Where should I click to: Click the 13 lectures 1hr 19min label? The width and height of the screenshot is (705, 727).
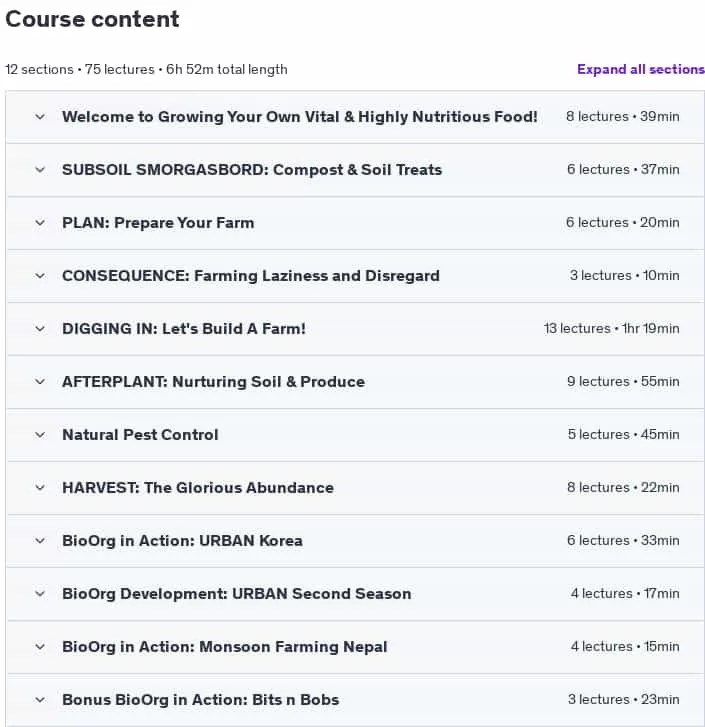coord(611,328)
